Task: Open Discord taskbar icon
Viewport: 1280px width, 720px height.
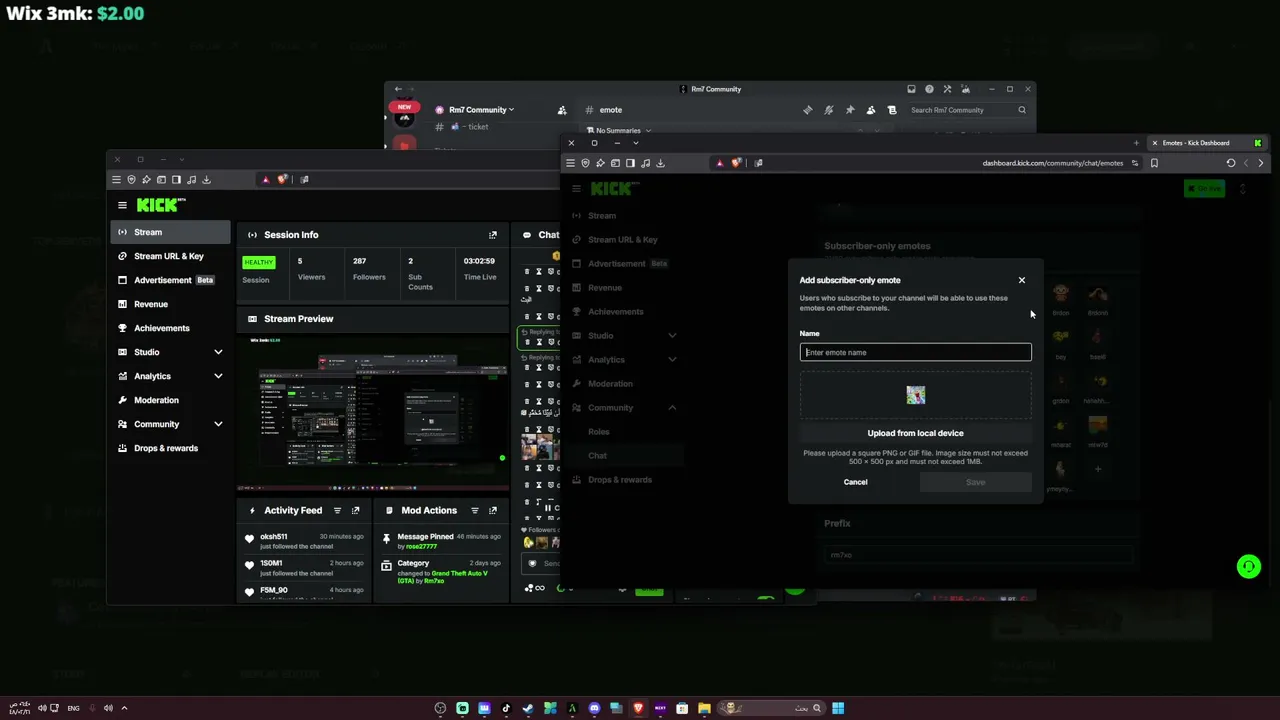Action: pyautogui.click(x=594, y=708)
